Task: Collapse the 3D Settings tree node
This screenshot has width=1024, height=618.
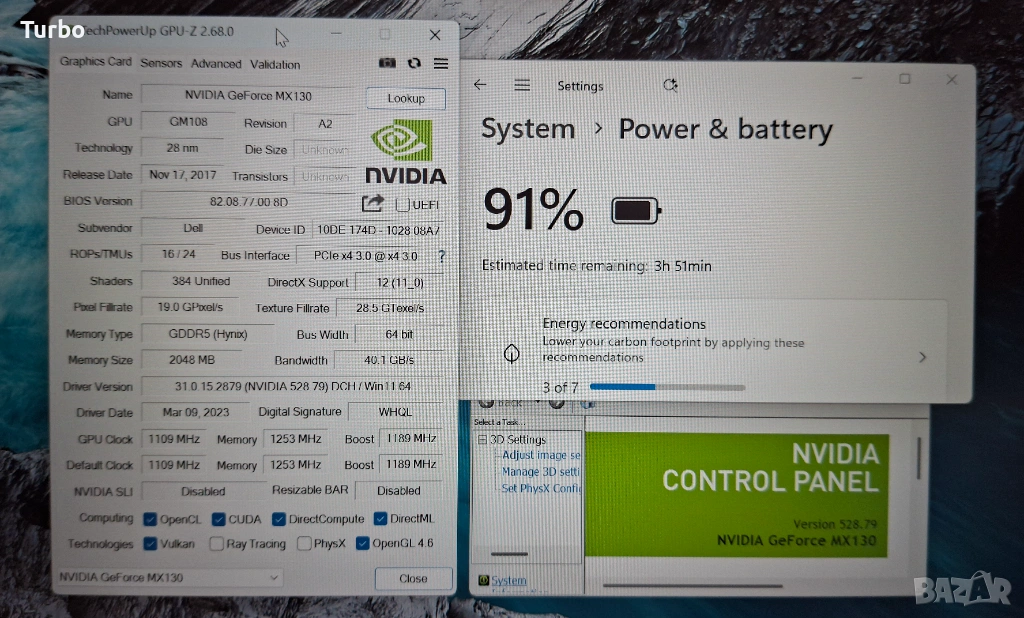Action: point(482,440)
